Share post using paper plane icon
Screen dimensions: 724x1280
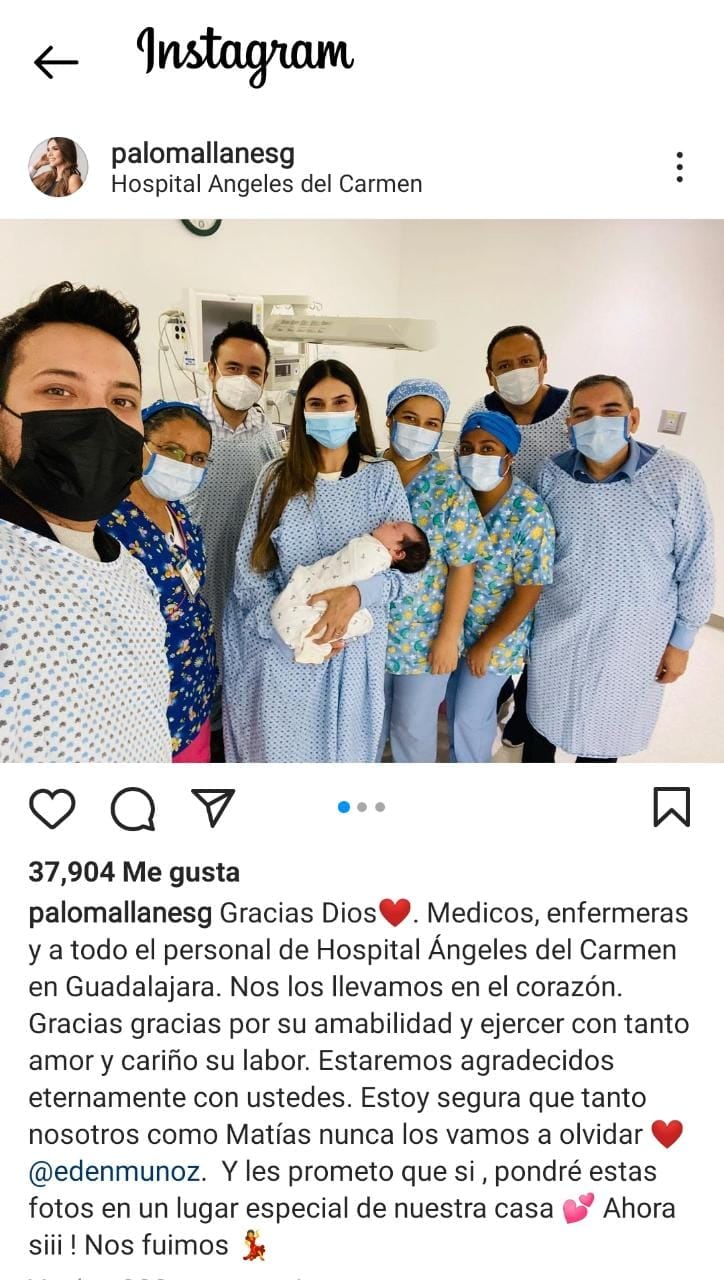point(213,807)
